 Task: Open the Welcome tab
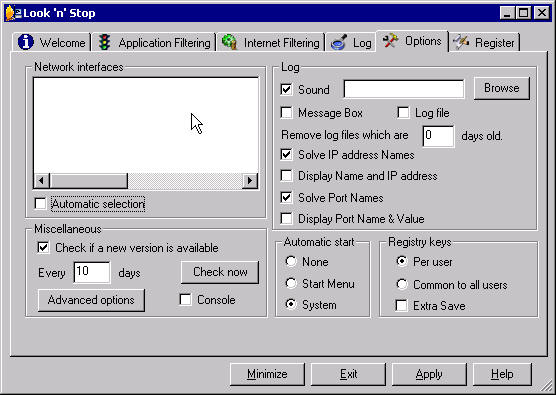coord(52,42)
